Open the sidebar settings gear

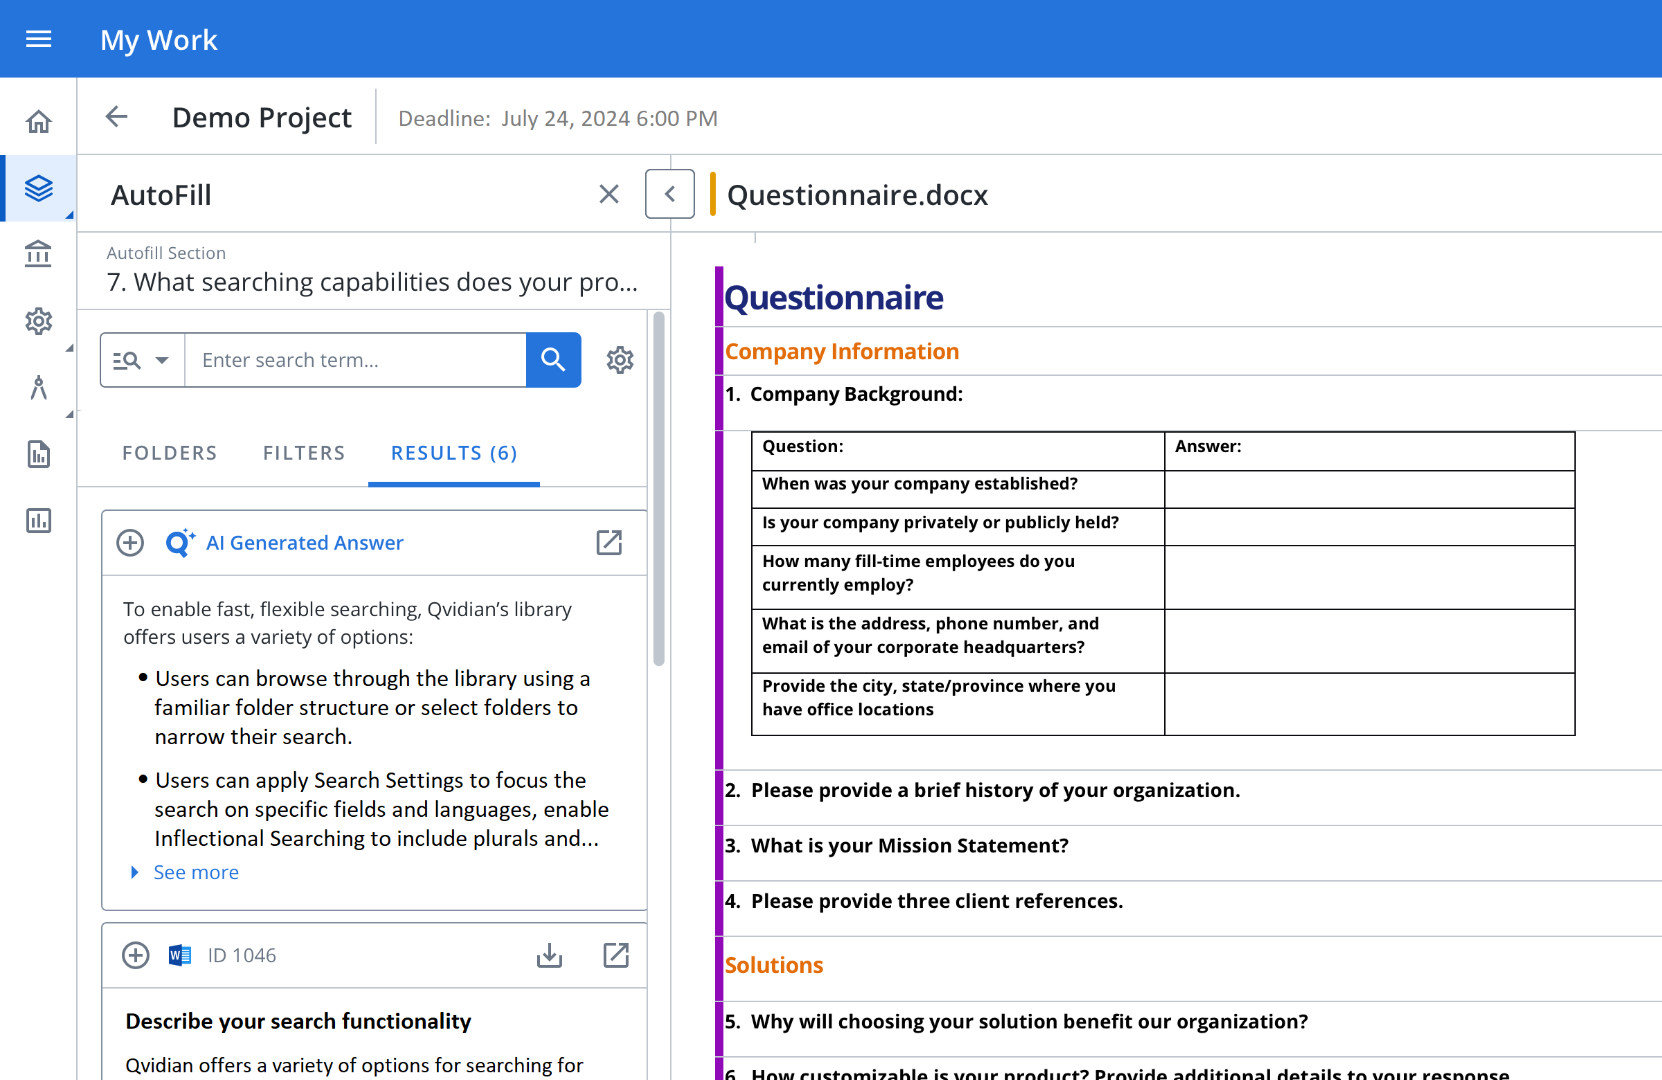click(x=38, y=321)
